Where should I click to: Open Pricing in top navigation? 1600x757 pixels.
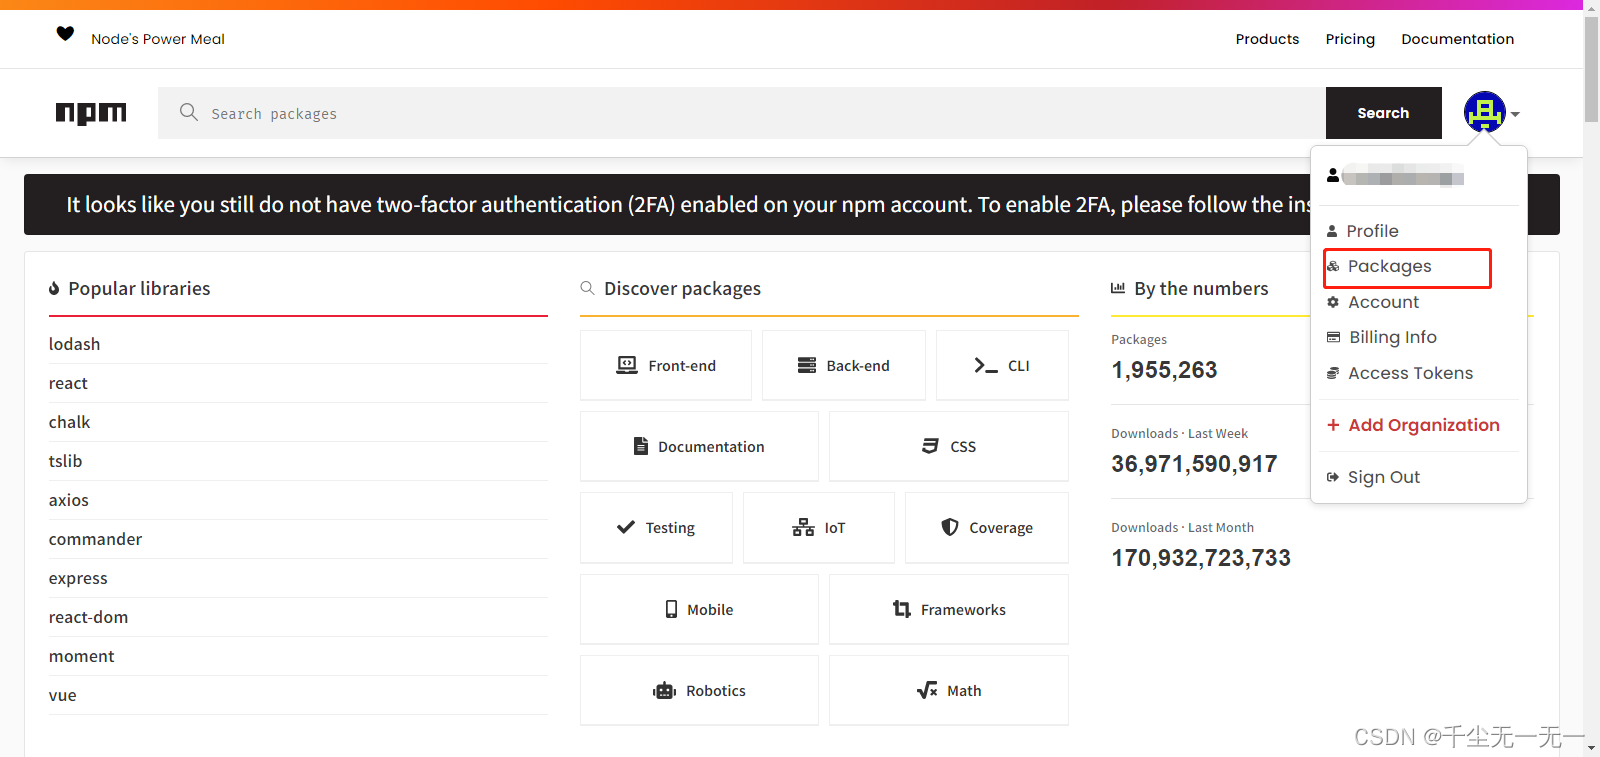(x=1350, y=39)
